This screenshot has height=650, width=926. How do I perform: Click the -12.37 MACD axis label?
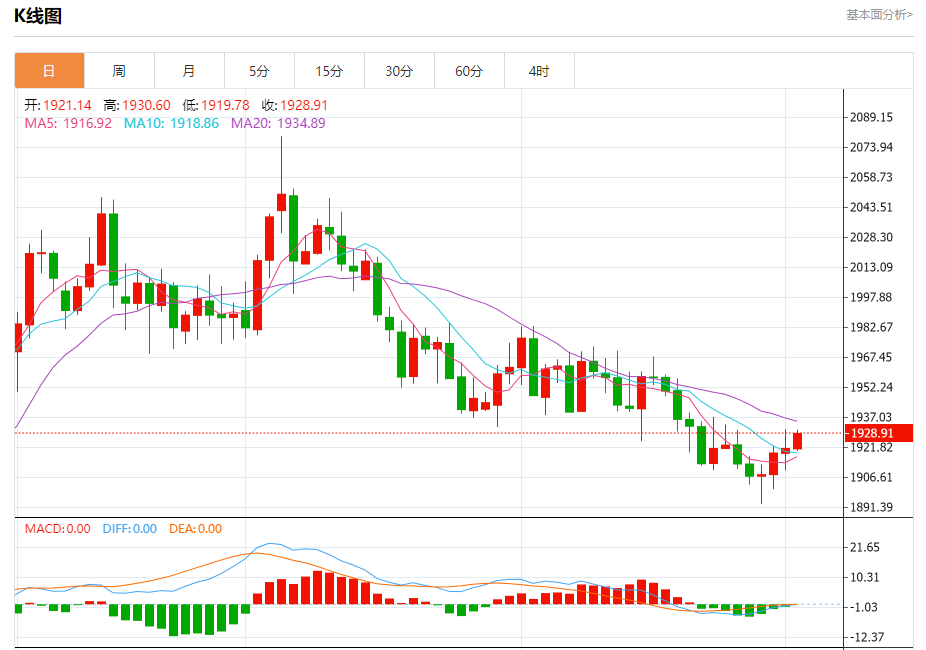tap(867, 637)
